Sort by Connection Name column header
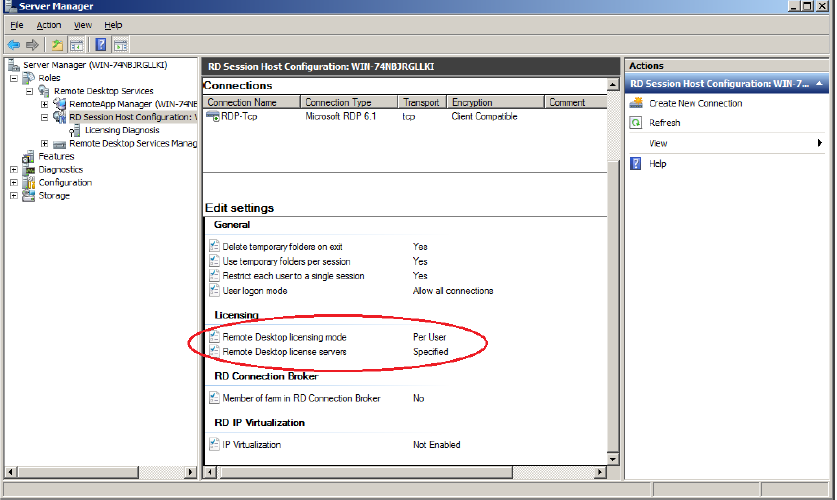Image resolution: width=837 pixels, height=500 pixels. 252,102
